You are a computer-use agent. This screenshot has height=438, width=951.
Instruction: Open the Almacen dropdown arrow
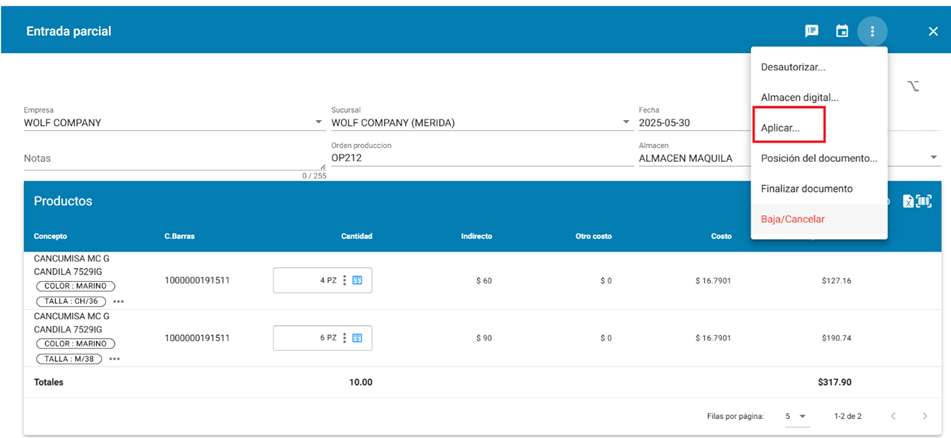(933, 158)
